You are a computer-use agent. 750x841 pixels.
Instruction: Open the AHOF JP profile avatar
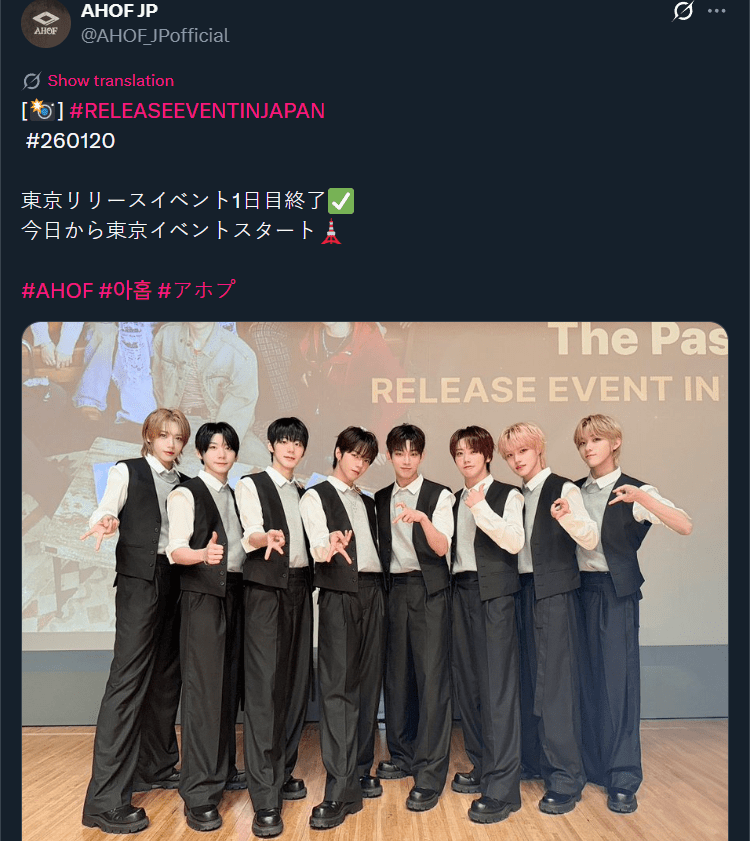click(x=46, y=24)
